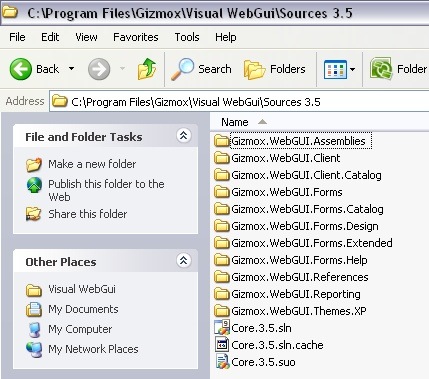Click the Publish to Web globe icon

pyautogui.click(x=34, y=185)
